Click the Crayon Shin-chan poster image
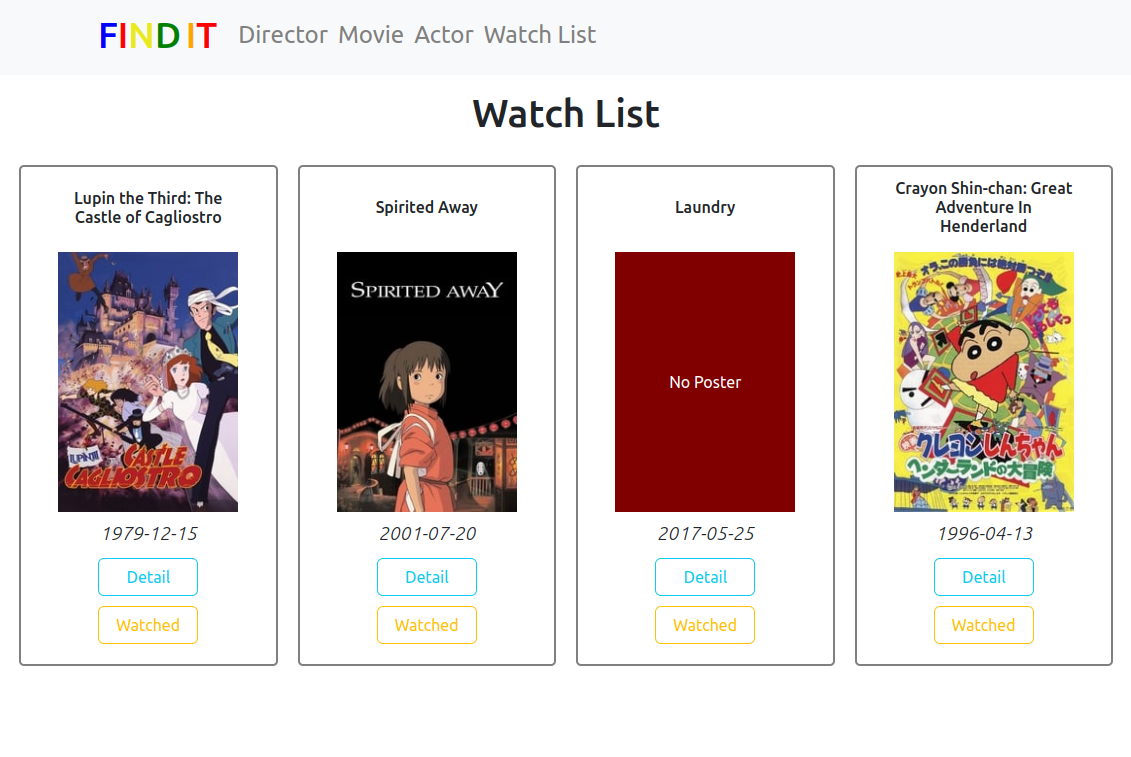The height and width of the screenshot is (757, 1131). tap(984, 382)
